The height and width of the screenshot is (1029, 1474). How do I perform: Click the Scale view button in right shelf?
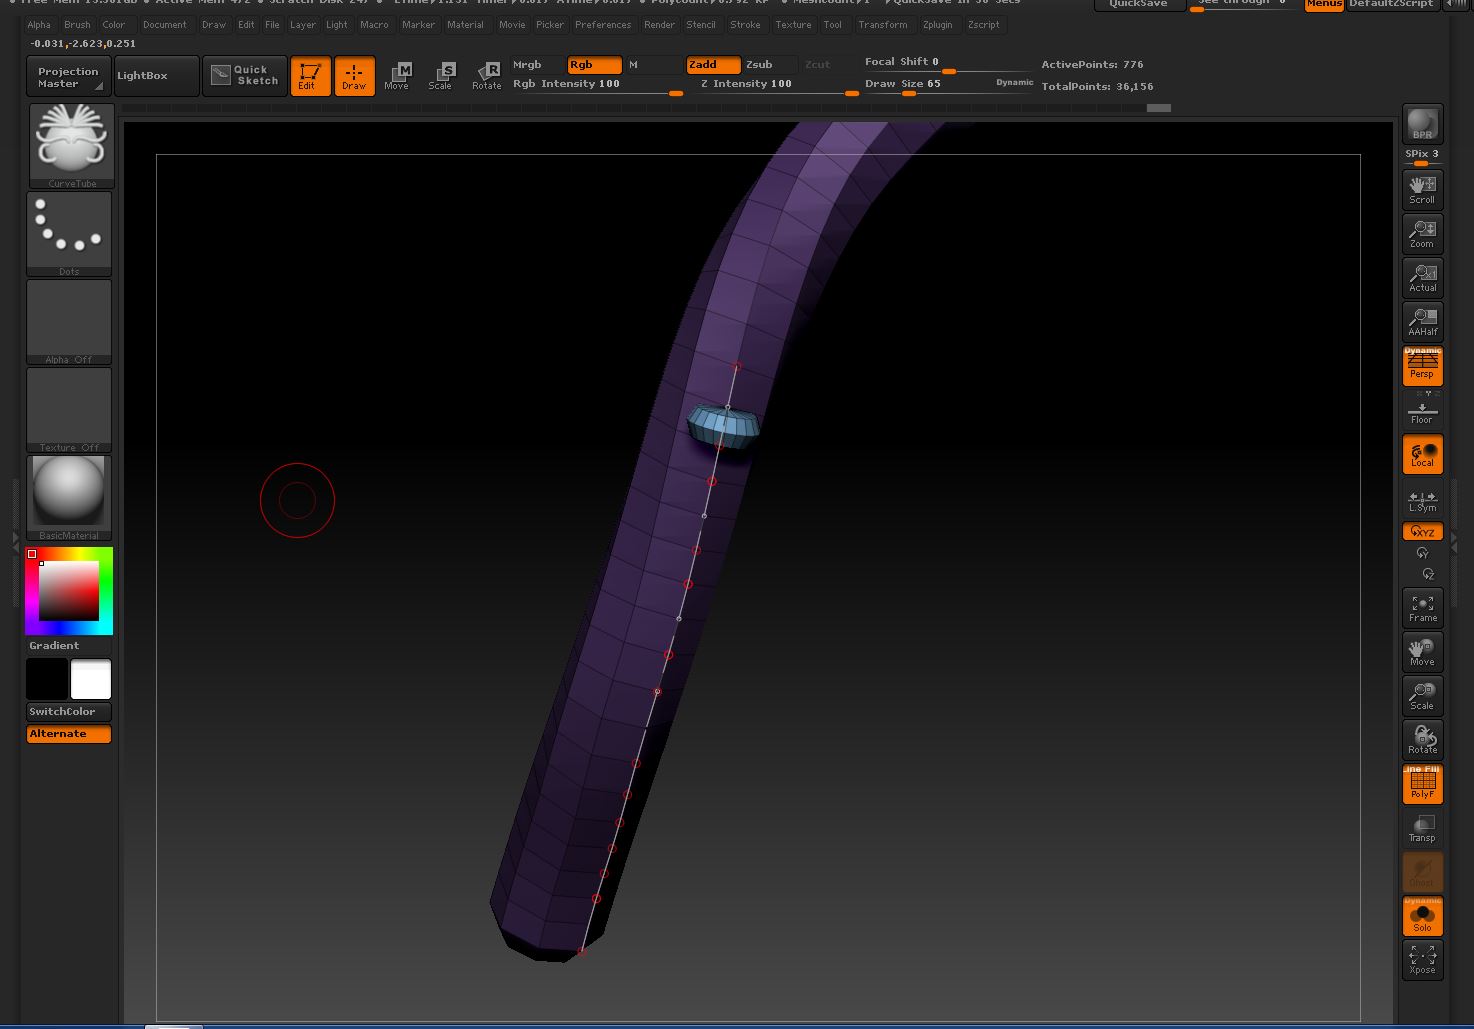(x=1422, y=695)
